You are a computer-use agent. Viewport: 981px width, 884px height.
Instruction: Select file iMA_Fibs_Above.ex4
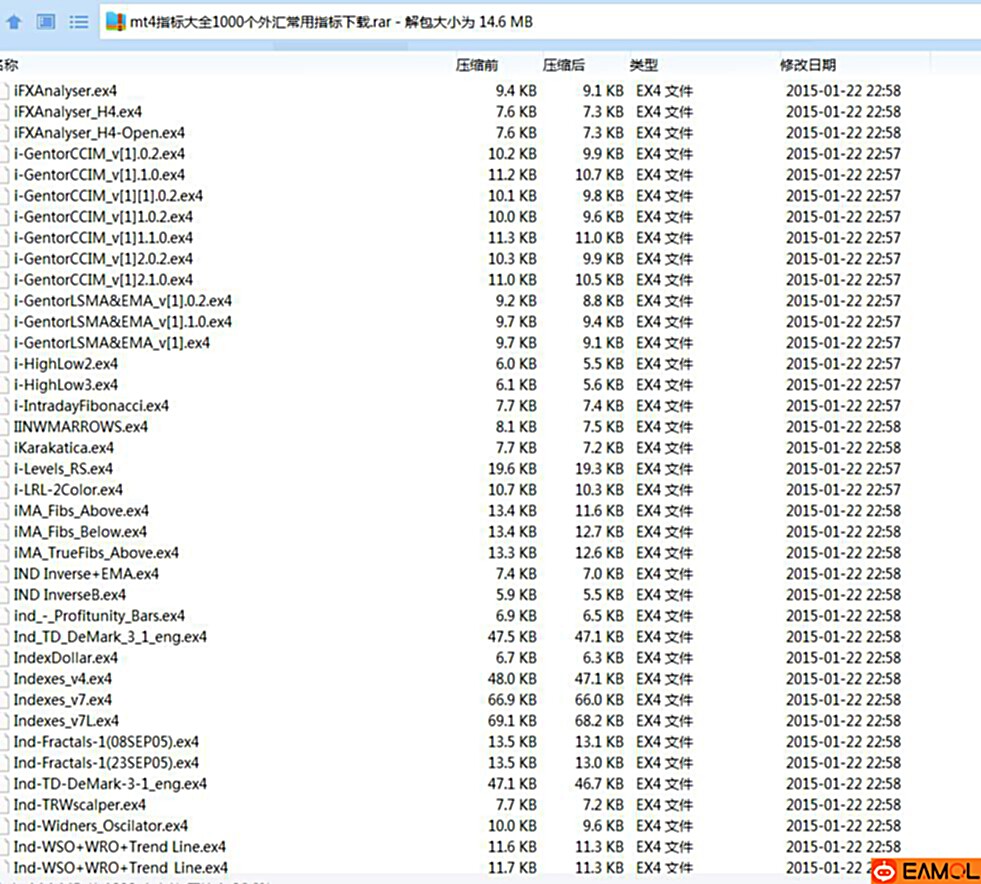[x=81, y=511]
